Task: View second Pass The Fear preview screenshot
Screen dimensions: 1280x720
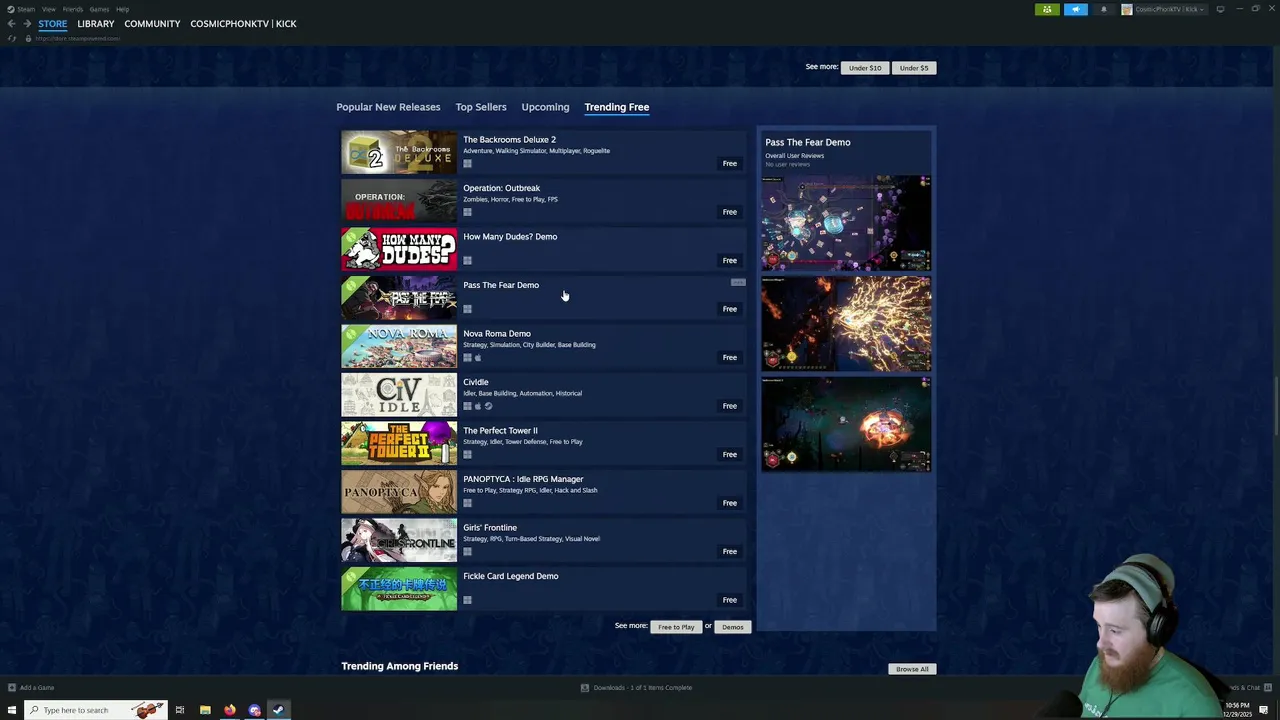Action: (x=846, y=323)
